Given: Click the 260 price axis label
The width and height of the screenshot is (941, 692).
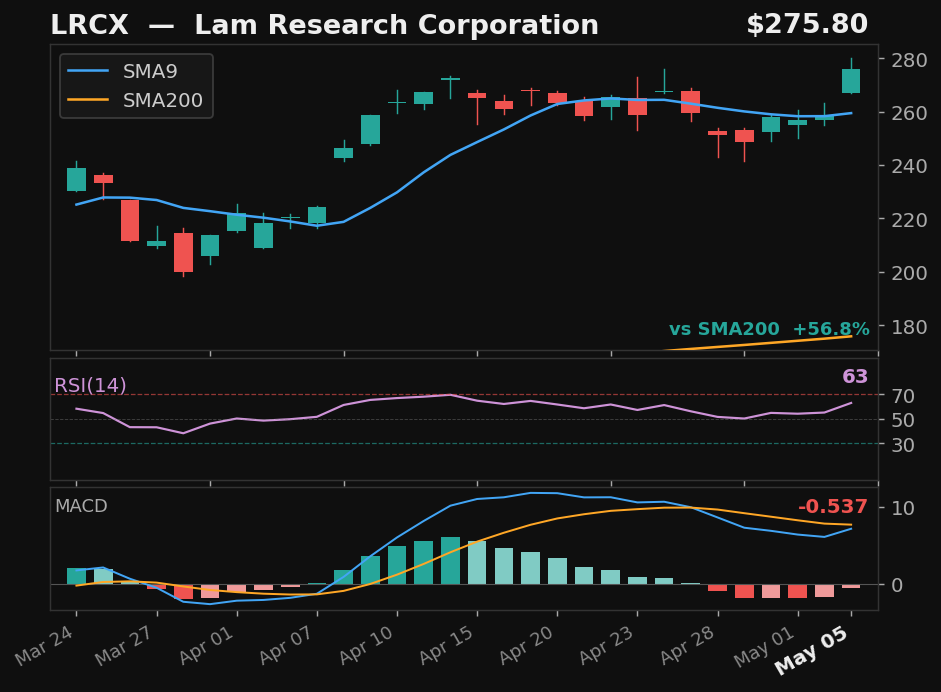Looking at the screenshot, I should coord(909,113).
